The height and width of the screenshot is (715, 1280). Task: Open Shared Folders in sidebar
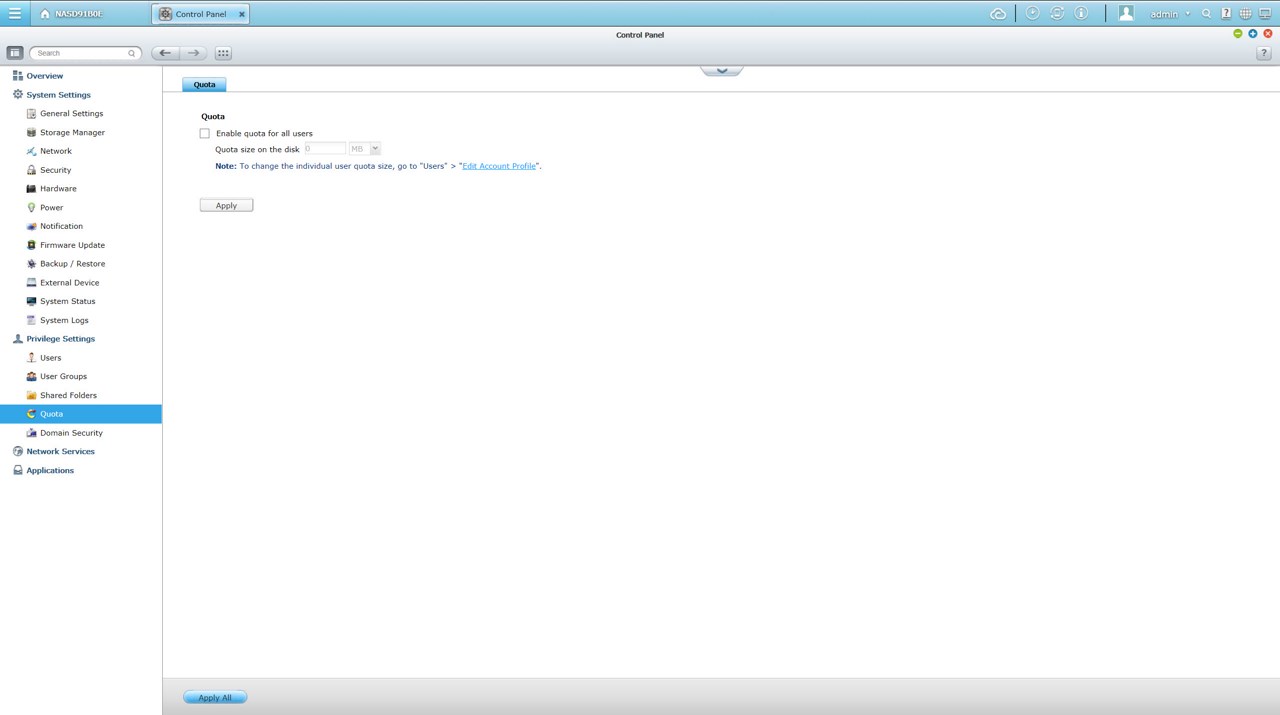[x=68, y=395]
